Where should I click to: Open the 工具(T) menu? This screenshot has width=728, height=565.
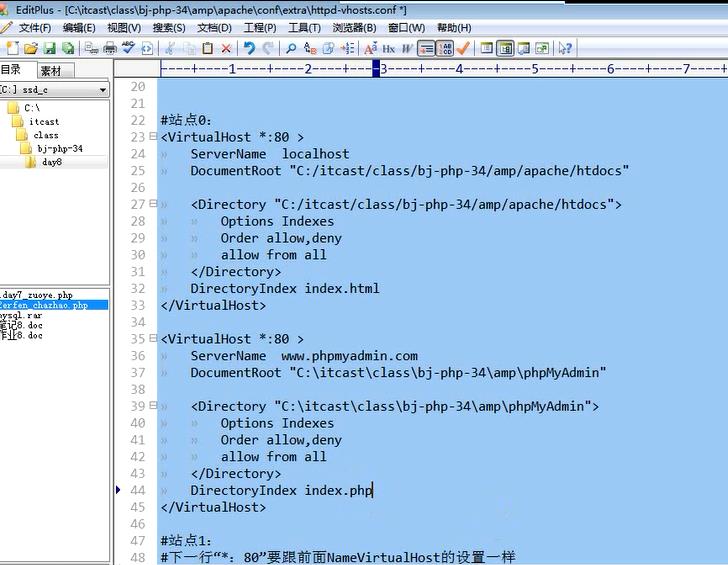click(x=305, y=28)
